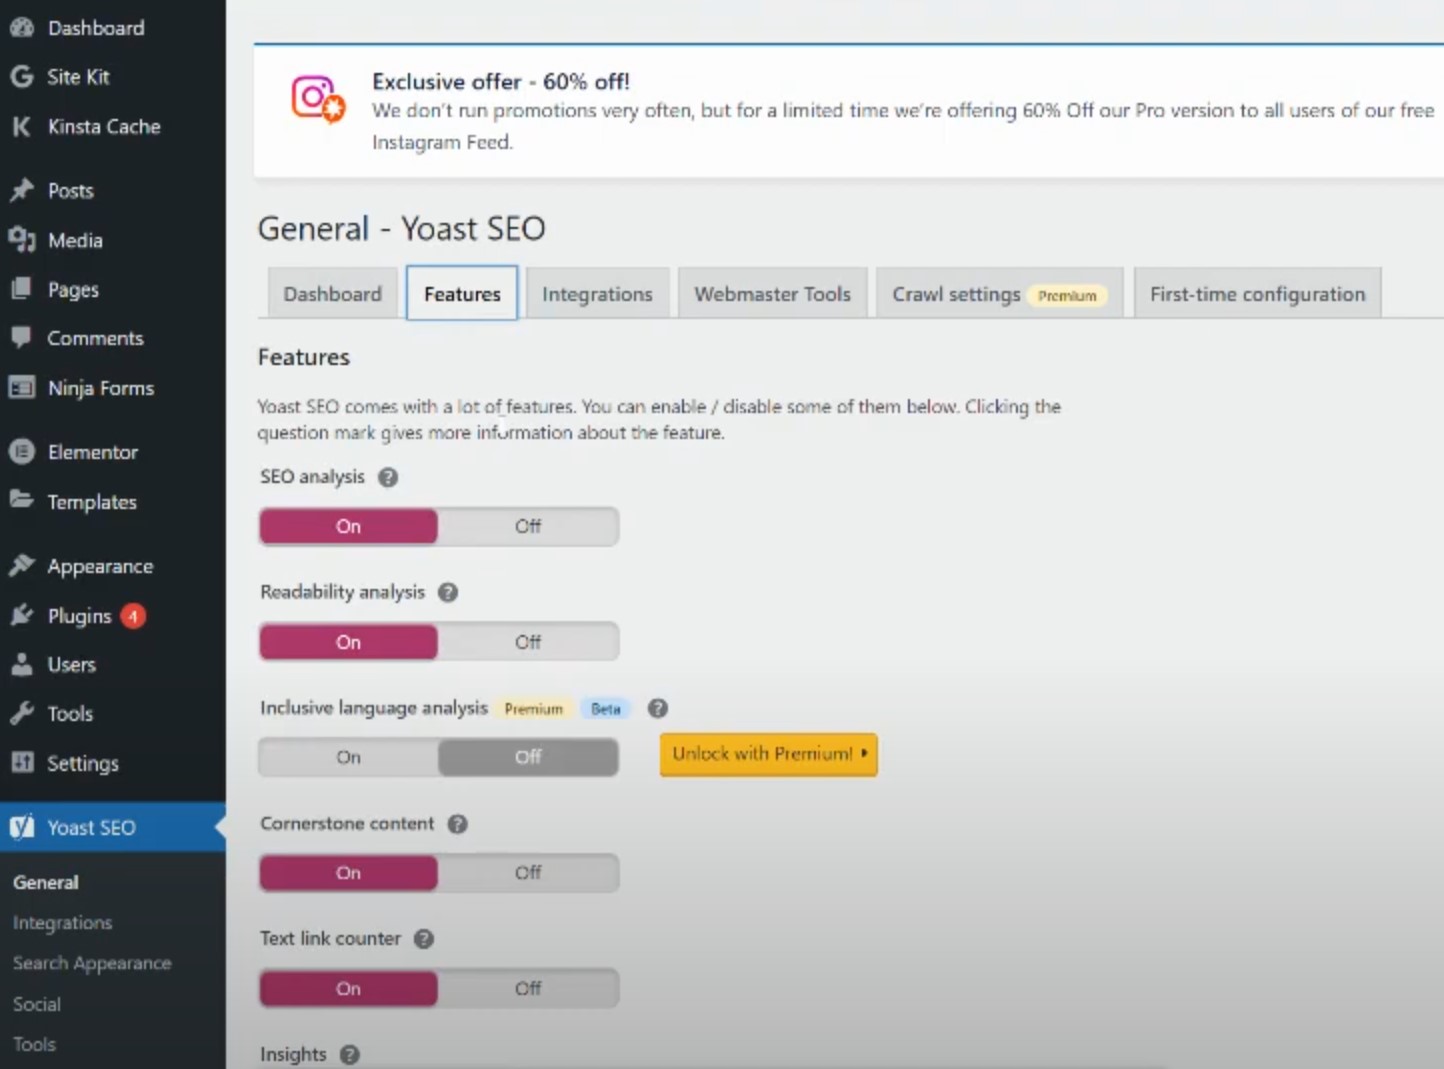Click the Appearance menu label

[x=100, y=566]
